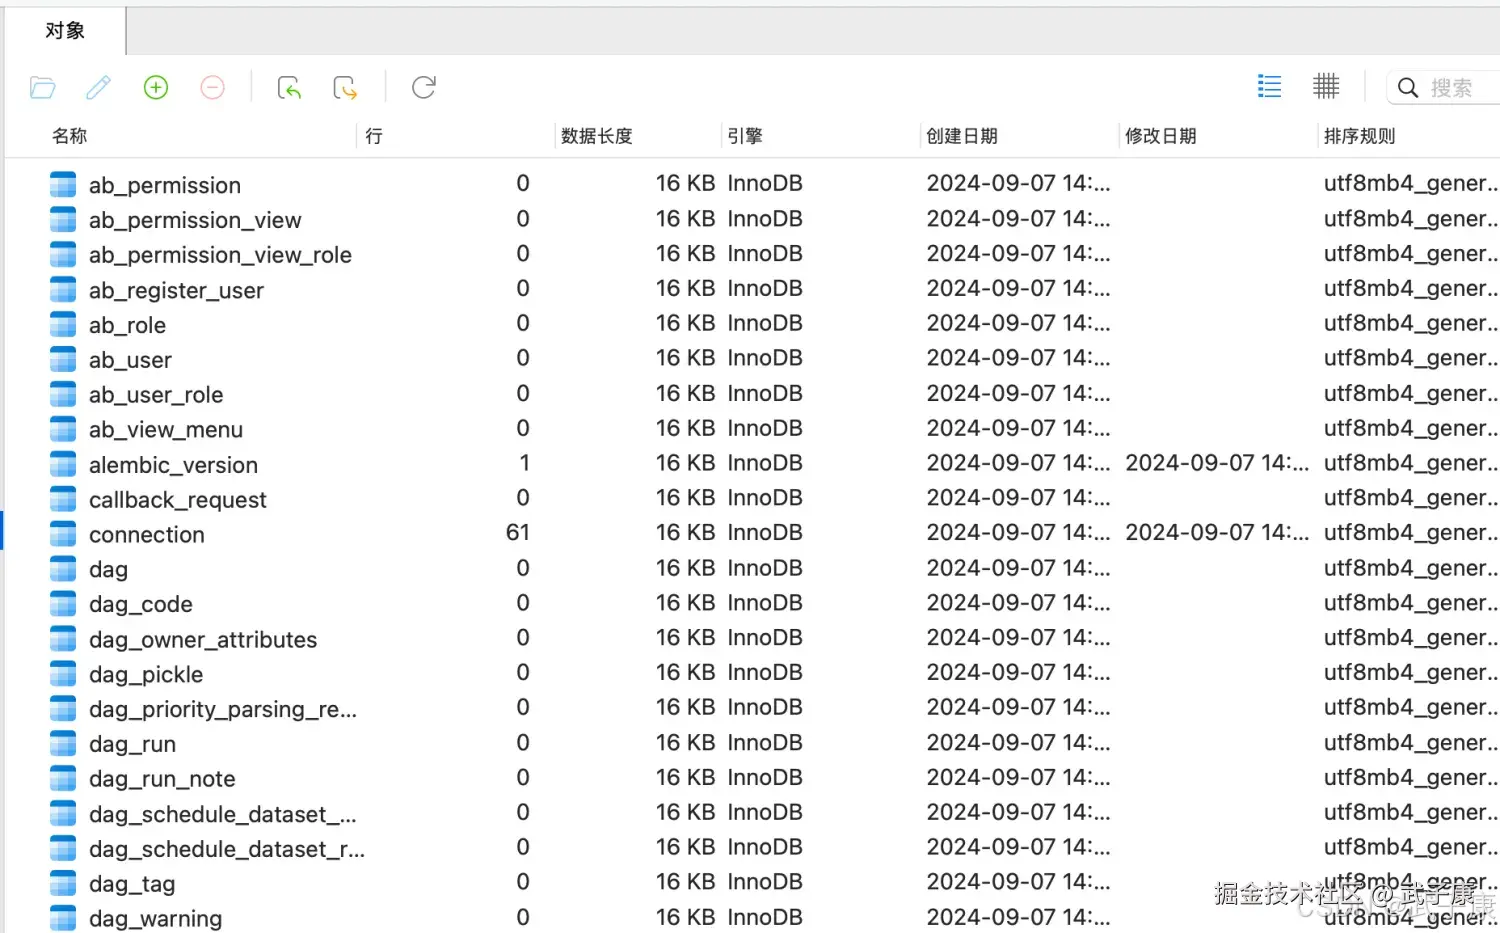
Task: Select the ab_permission_view table name
Action: tap(195, 220)
